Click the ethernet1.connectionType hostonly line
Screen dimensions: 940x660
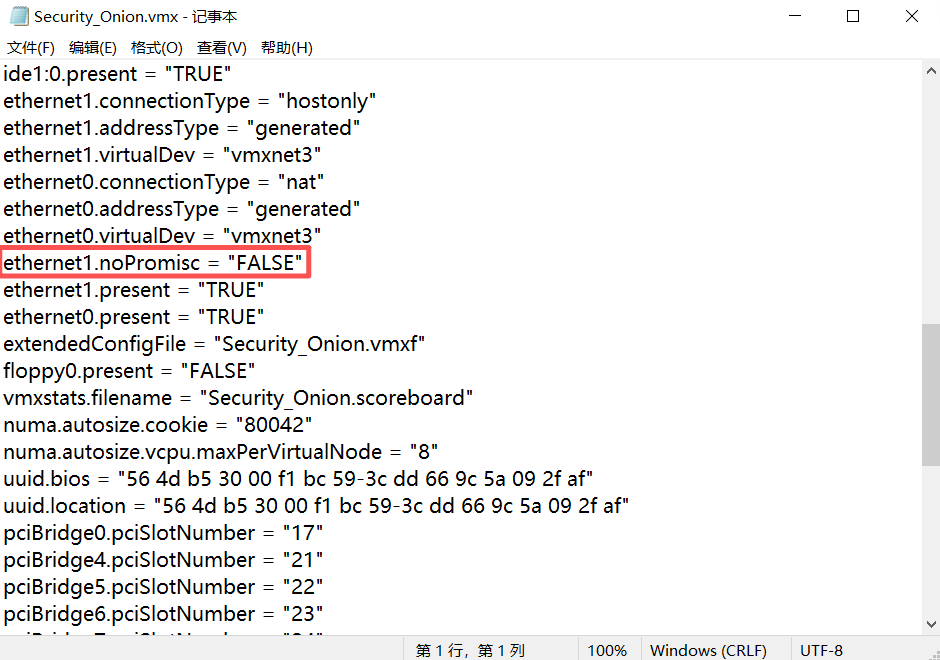point(189,101)
